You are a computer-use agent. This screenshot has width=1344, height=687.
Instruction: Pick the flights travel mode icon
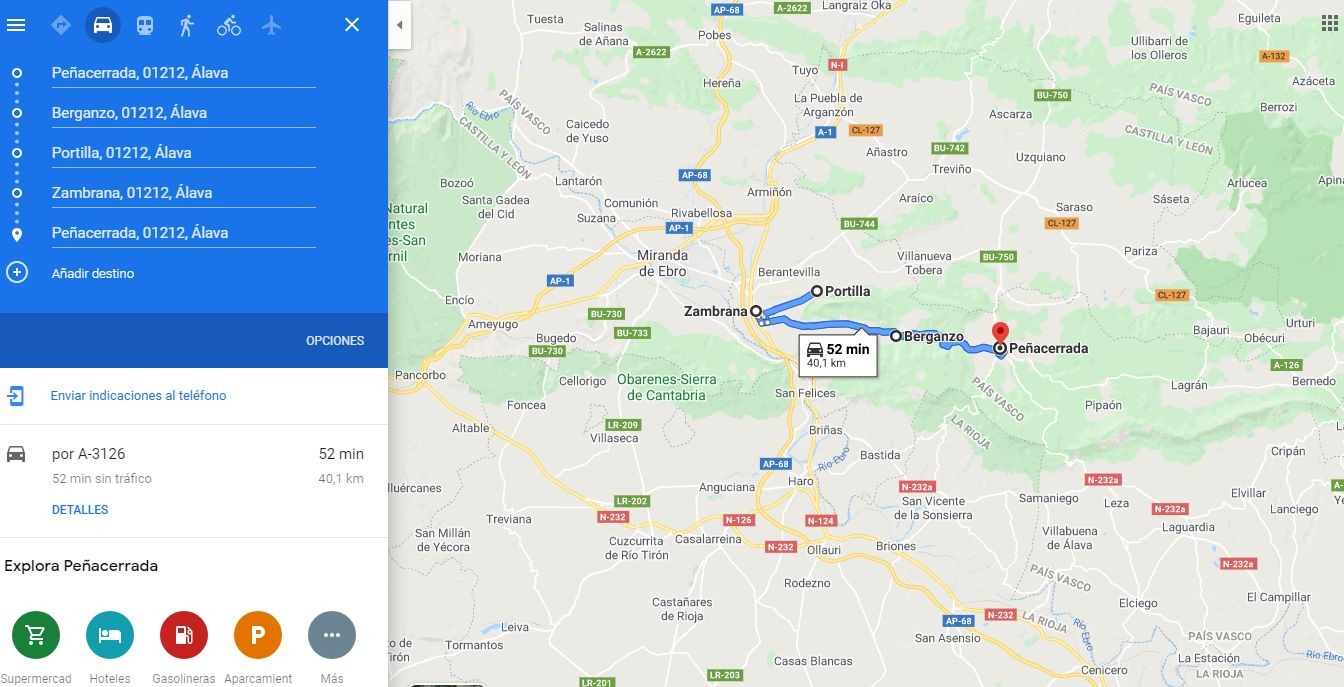point(271,25)
